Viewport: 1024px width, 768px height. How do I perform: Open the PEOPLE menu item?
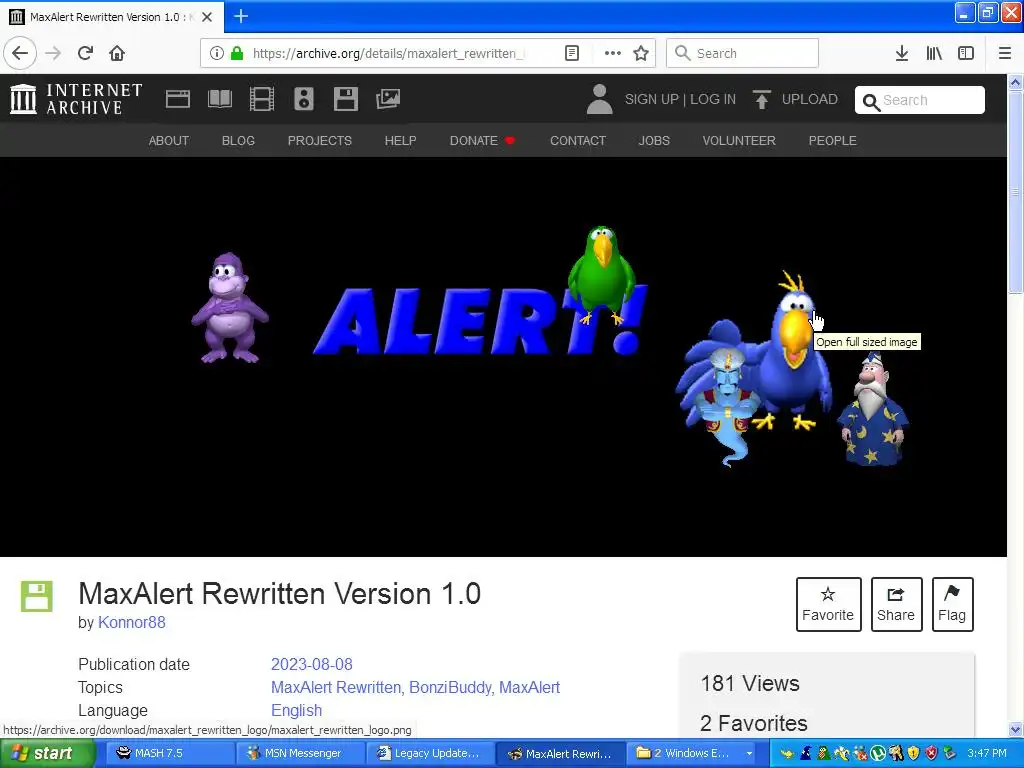(833, 140)
